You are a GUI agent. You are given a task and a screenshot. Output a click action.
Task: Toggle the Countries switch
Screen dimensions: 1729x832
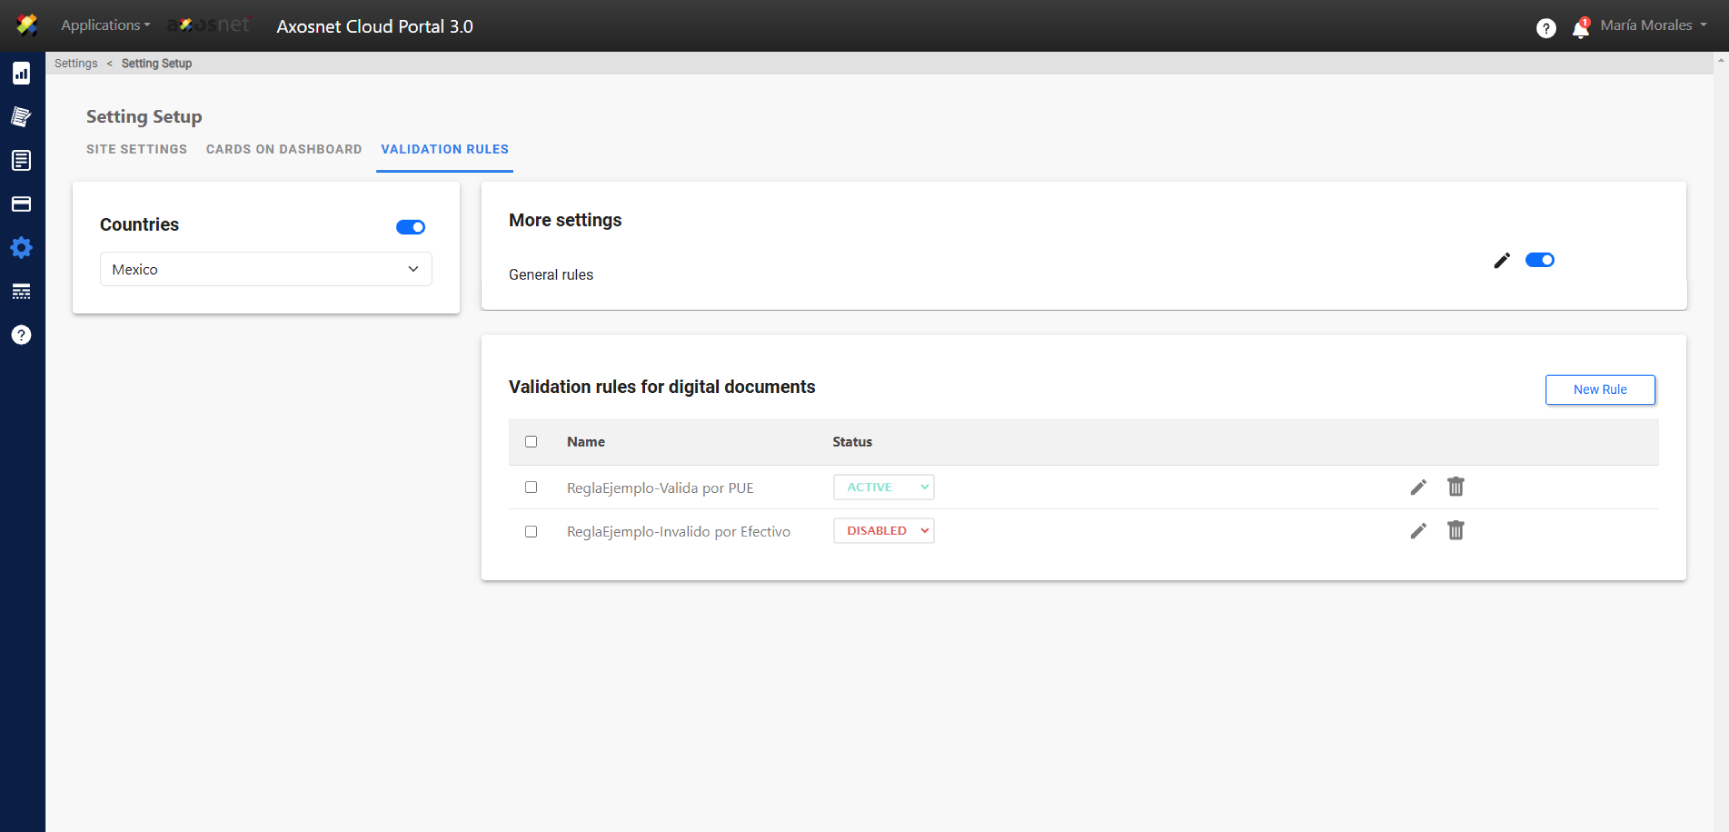410,227
